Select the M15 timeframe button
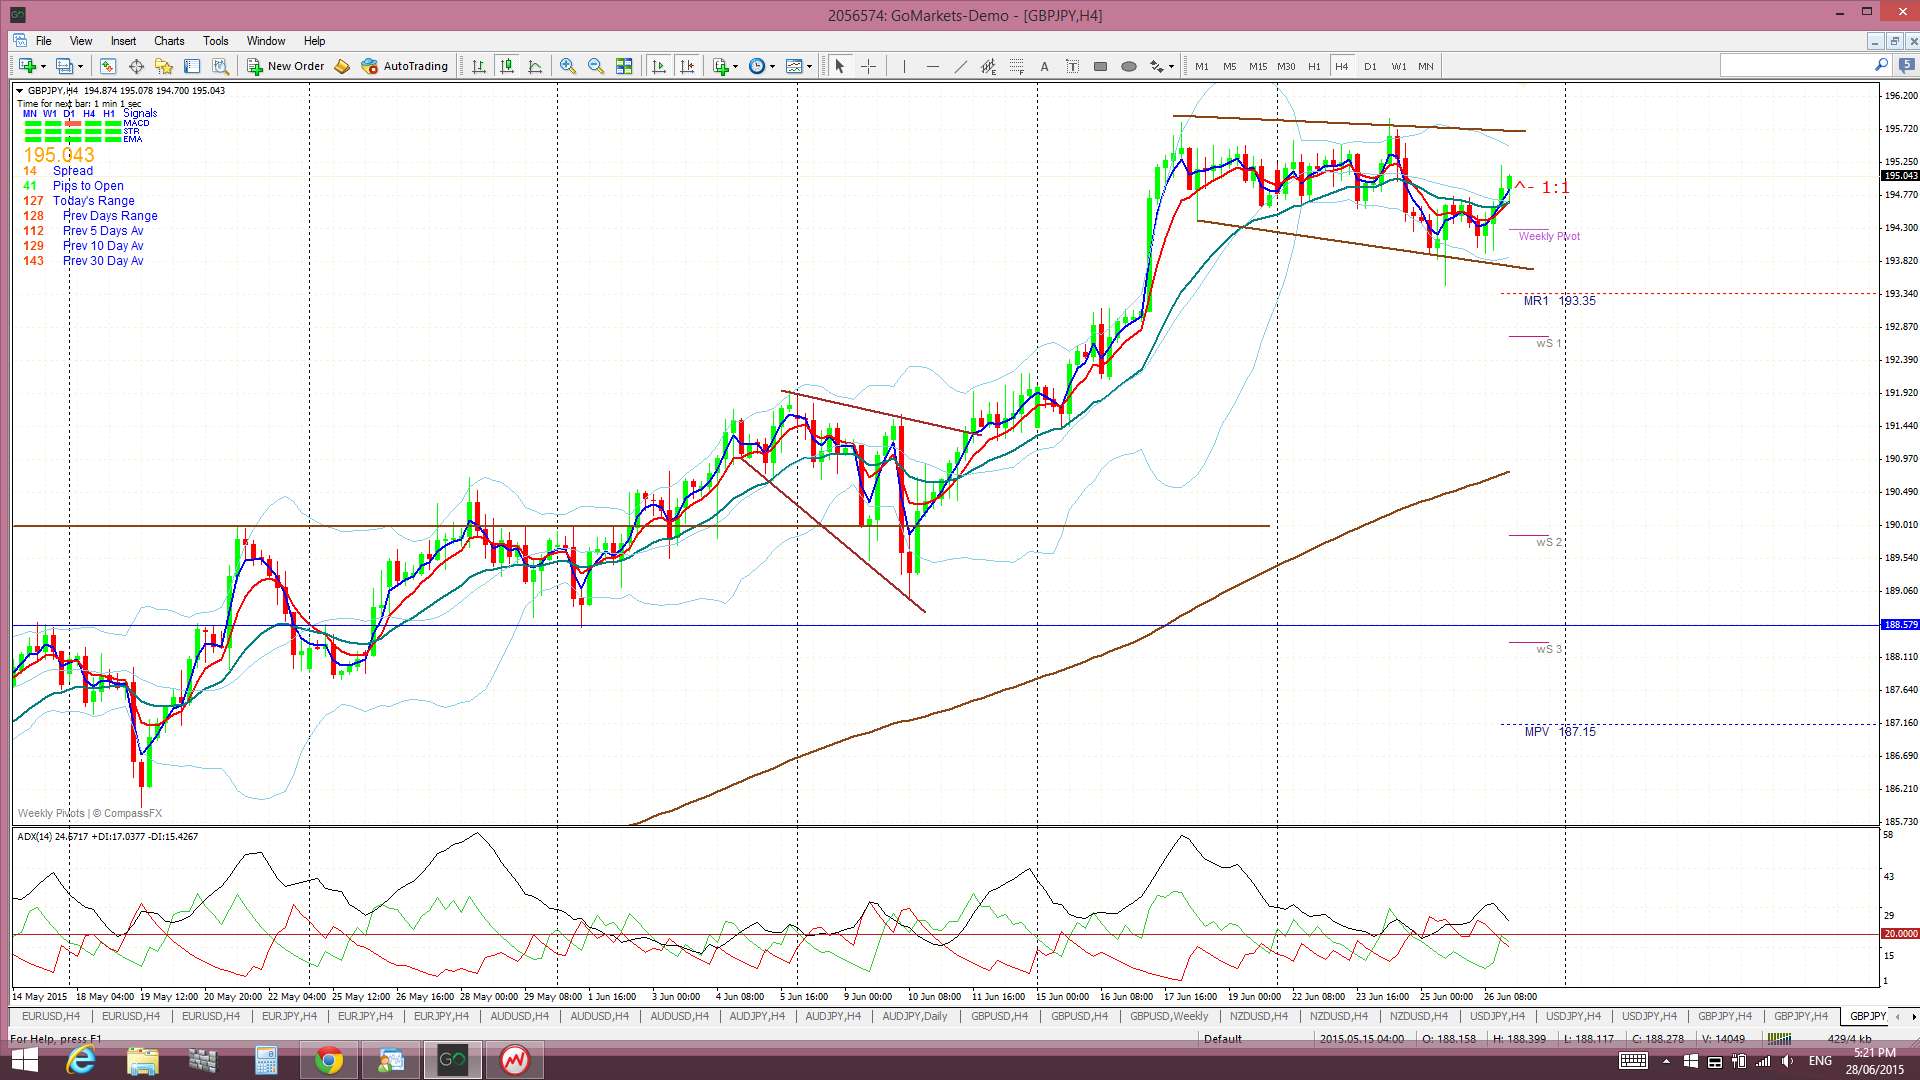 click(1257, 66)
